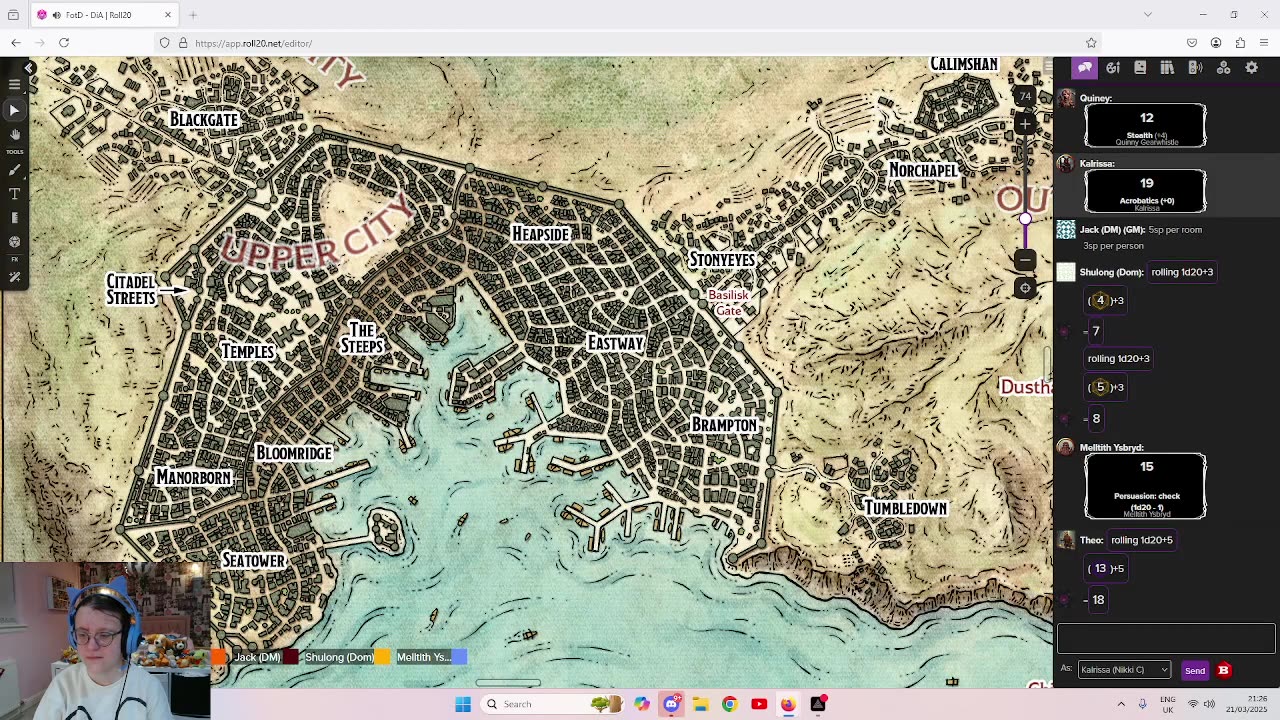Open YouTube app from taskbar
This screenshot has width=1280, height=720.
click(x=759, y=704)
